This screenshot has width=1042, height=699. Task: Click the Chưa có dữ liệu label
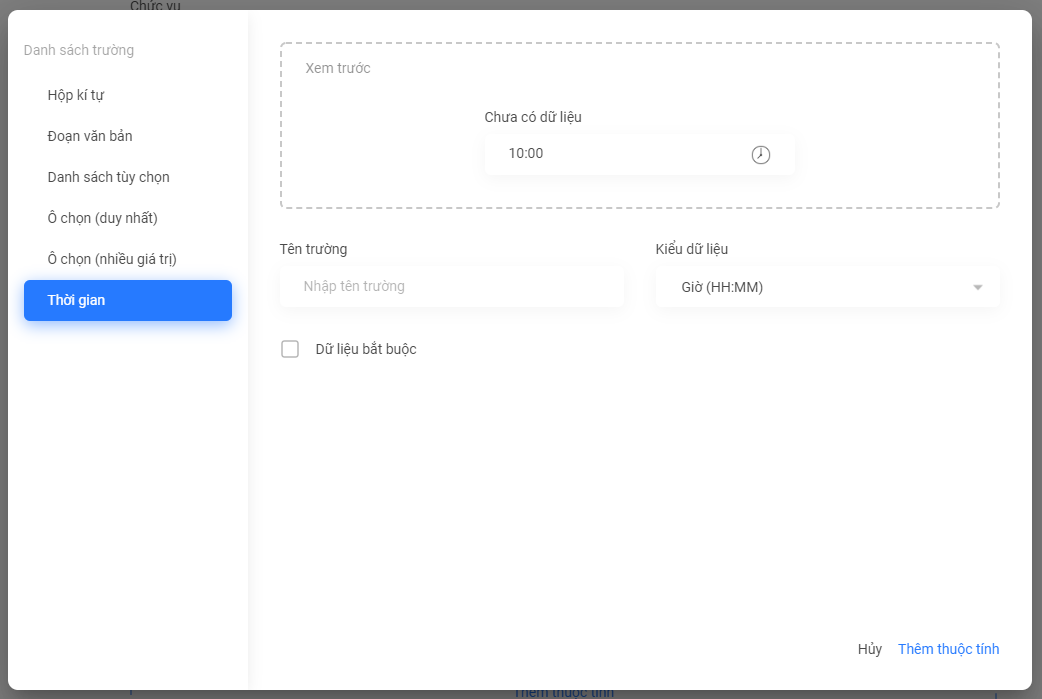pos(533,117)
